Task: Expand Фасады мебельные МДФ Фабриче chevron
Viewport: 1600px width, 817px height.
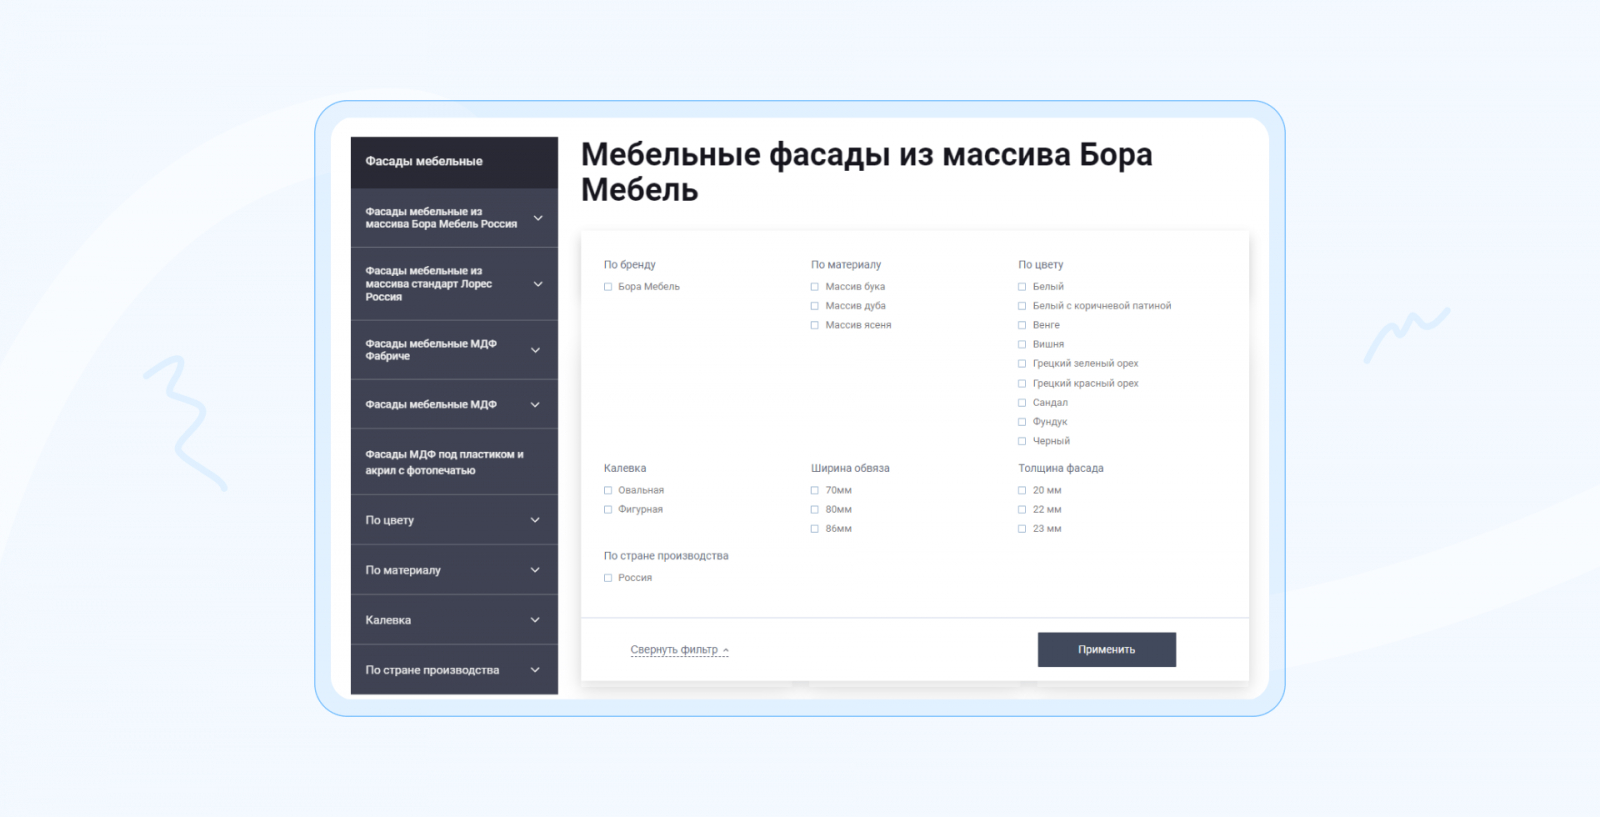Action: pos(536,350)
